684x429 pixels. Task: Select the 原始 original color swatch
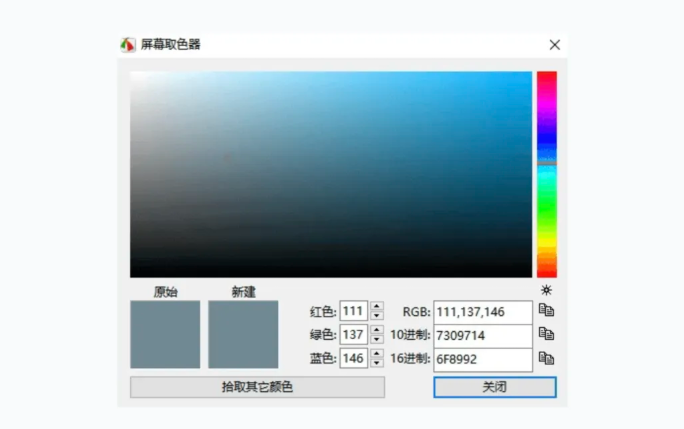[165, 334]
